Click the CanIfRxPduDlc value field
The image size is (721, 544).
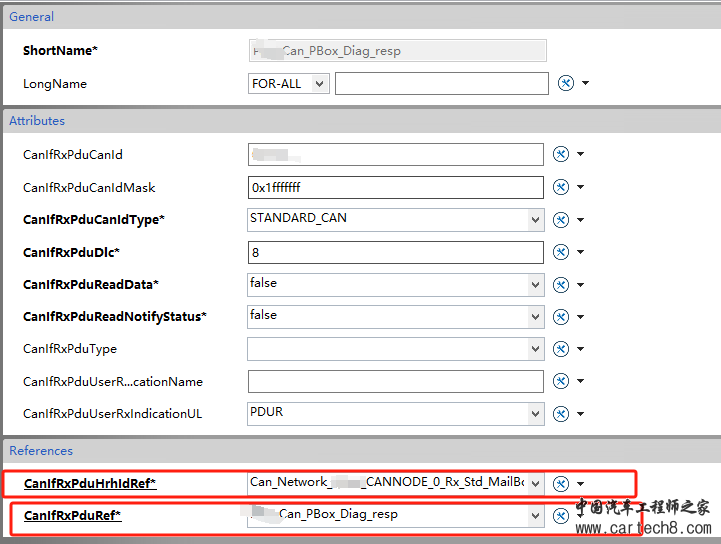click(x=395, y=252)
